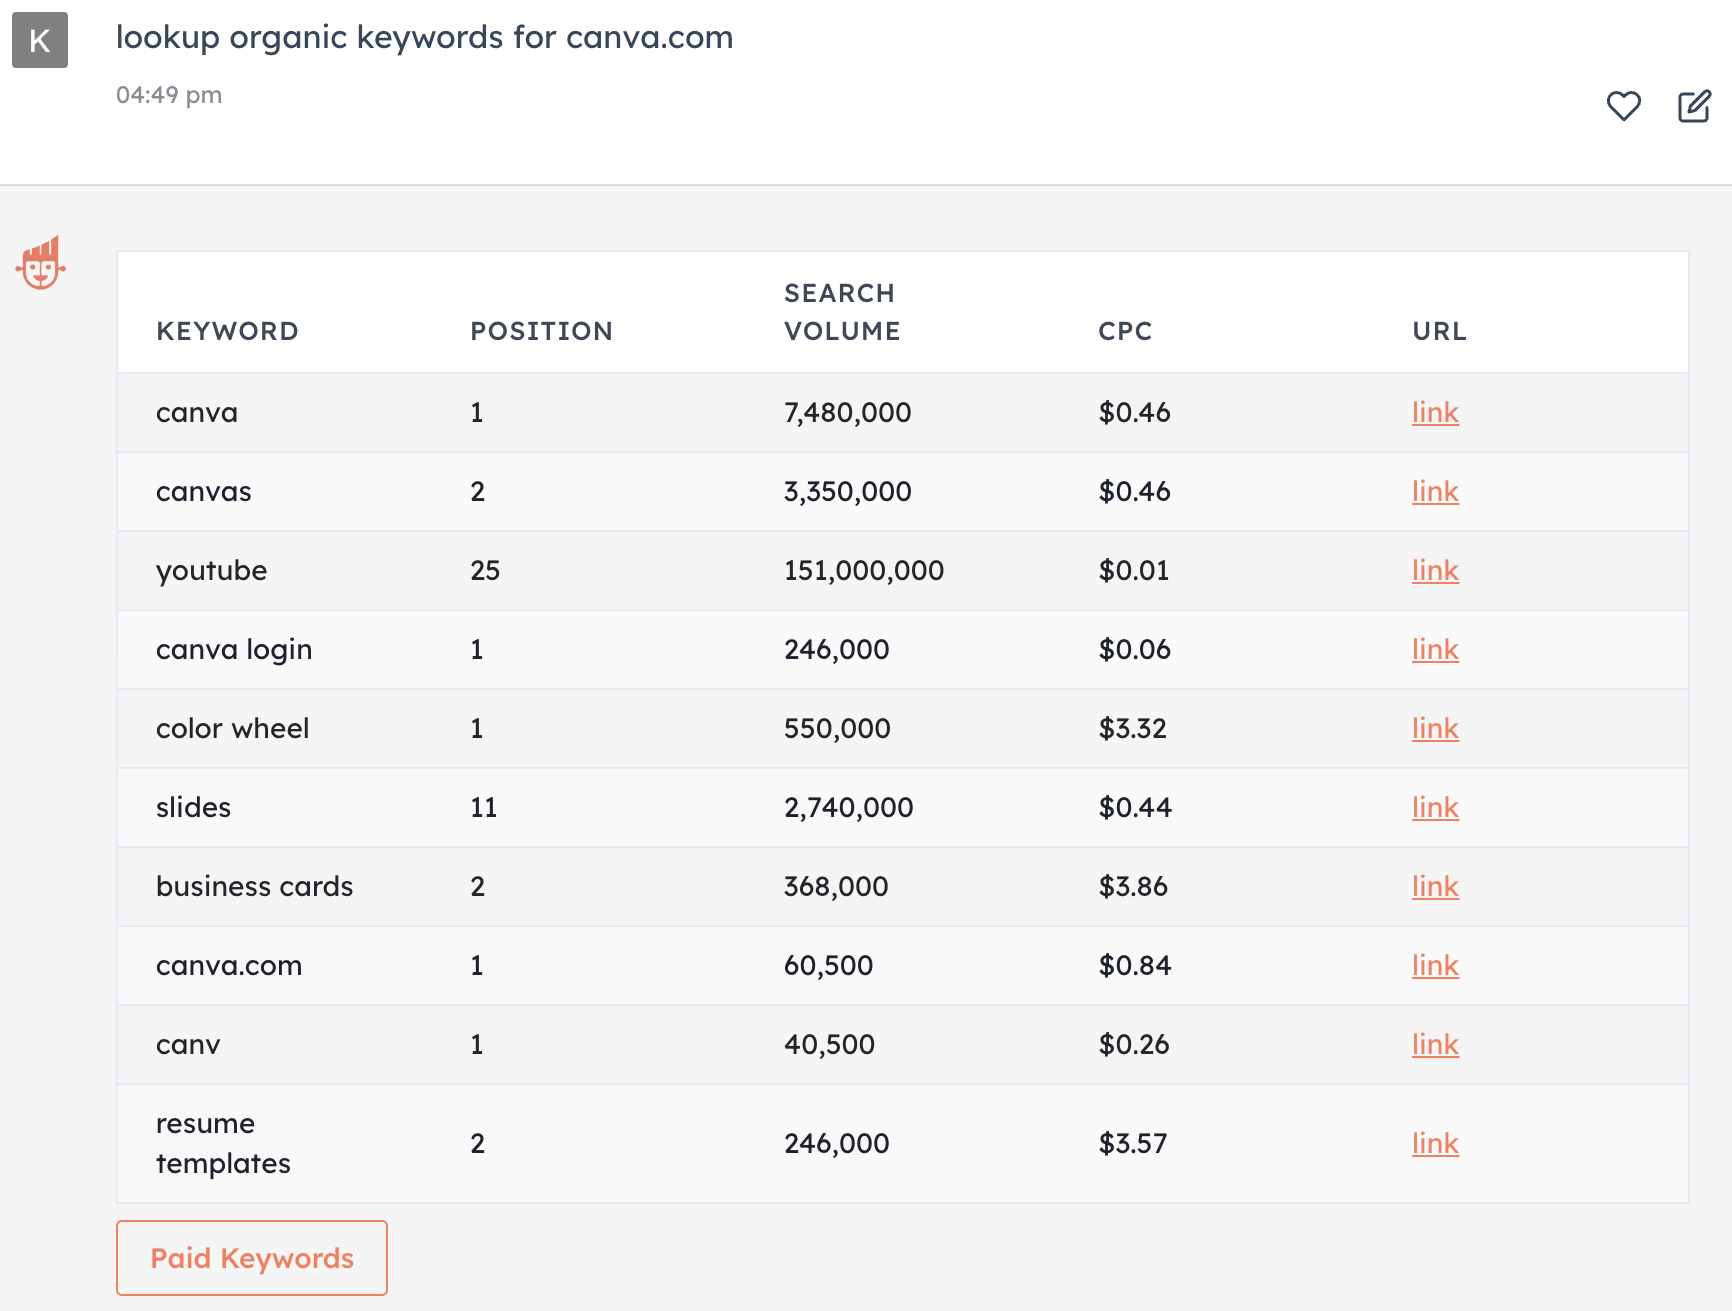The width and height of the screenshot is (1732, 1311).
Task: Visit the link for slides keyword
Action: 1435,807
